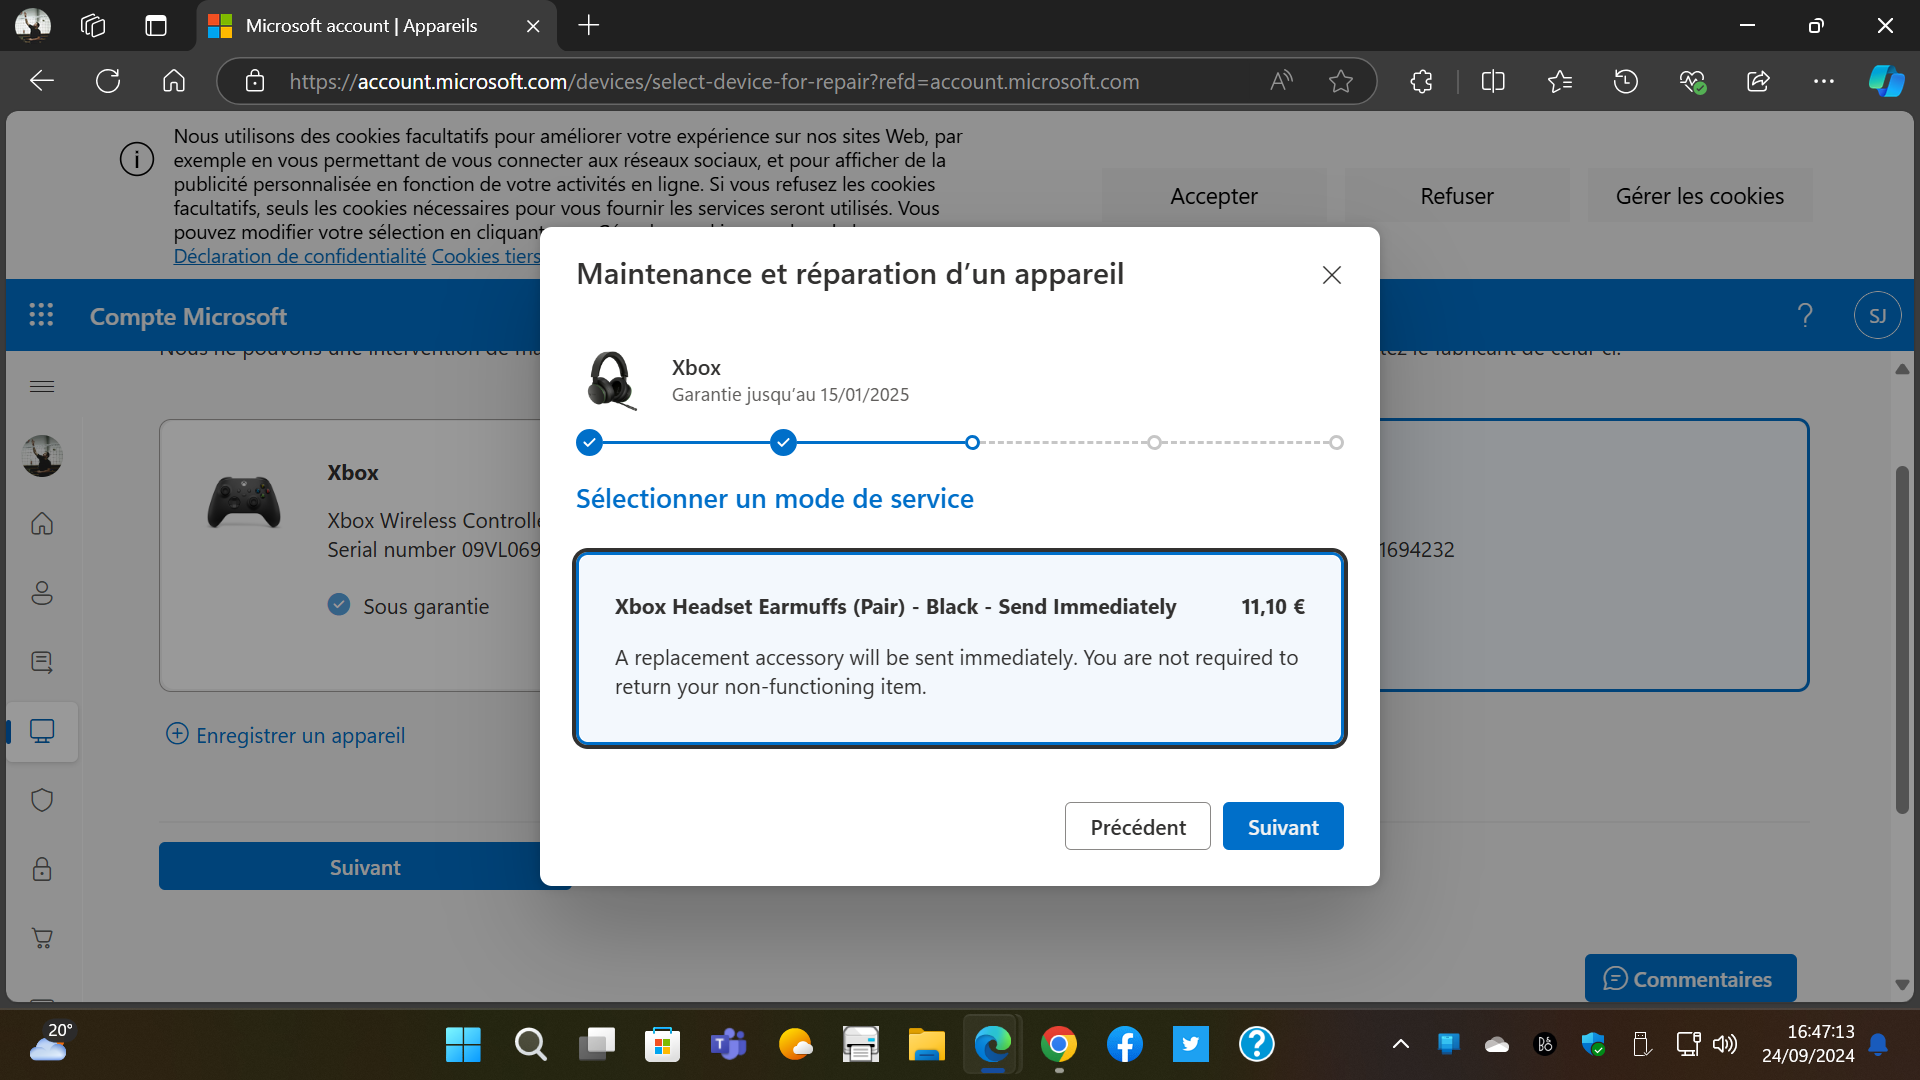The width and height of the screenshot is (1920, 1080).
Task: Click the second completed step marker
Action: click(x=783, y=442)
